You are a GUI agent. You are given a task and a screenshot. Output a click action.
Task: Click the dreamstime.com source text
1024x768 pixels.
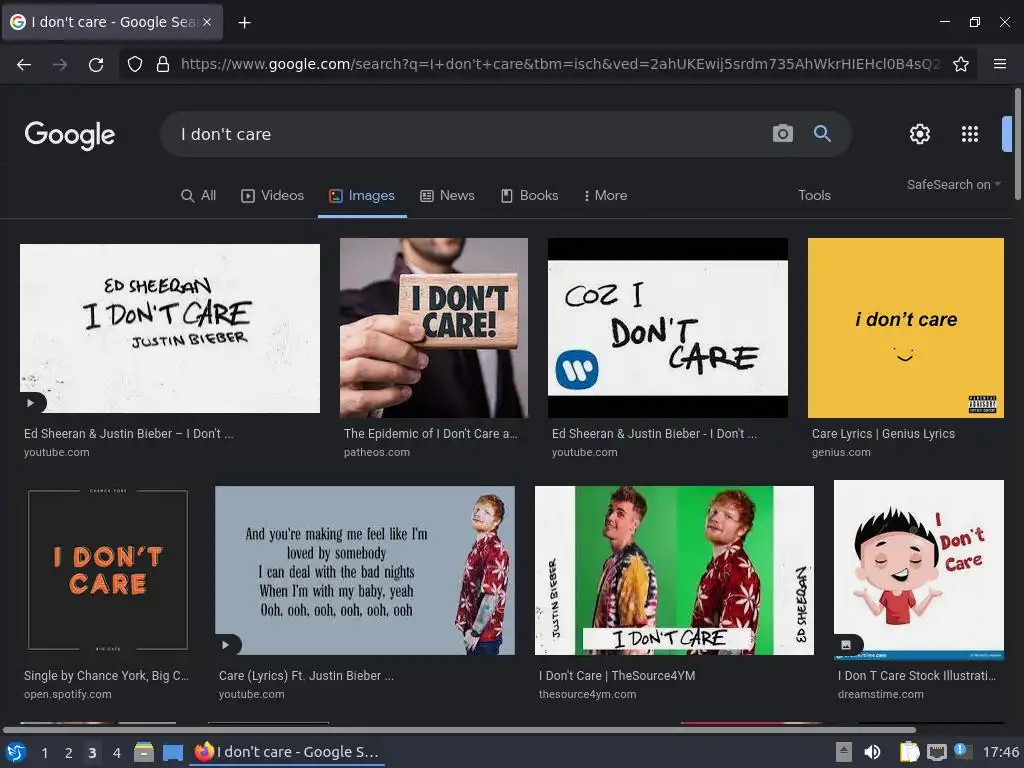click(880, 694)
